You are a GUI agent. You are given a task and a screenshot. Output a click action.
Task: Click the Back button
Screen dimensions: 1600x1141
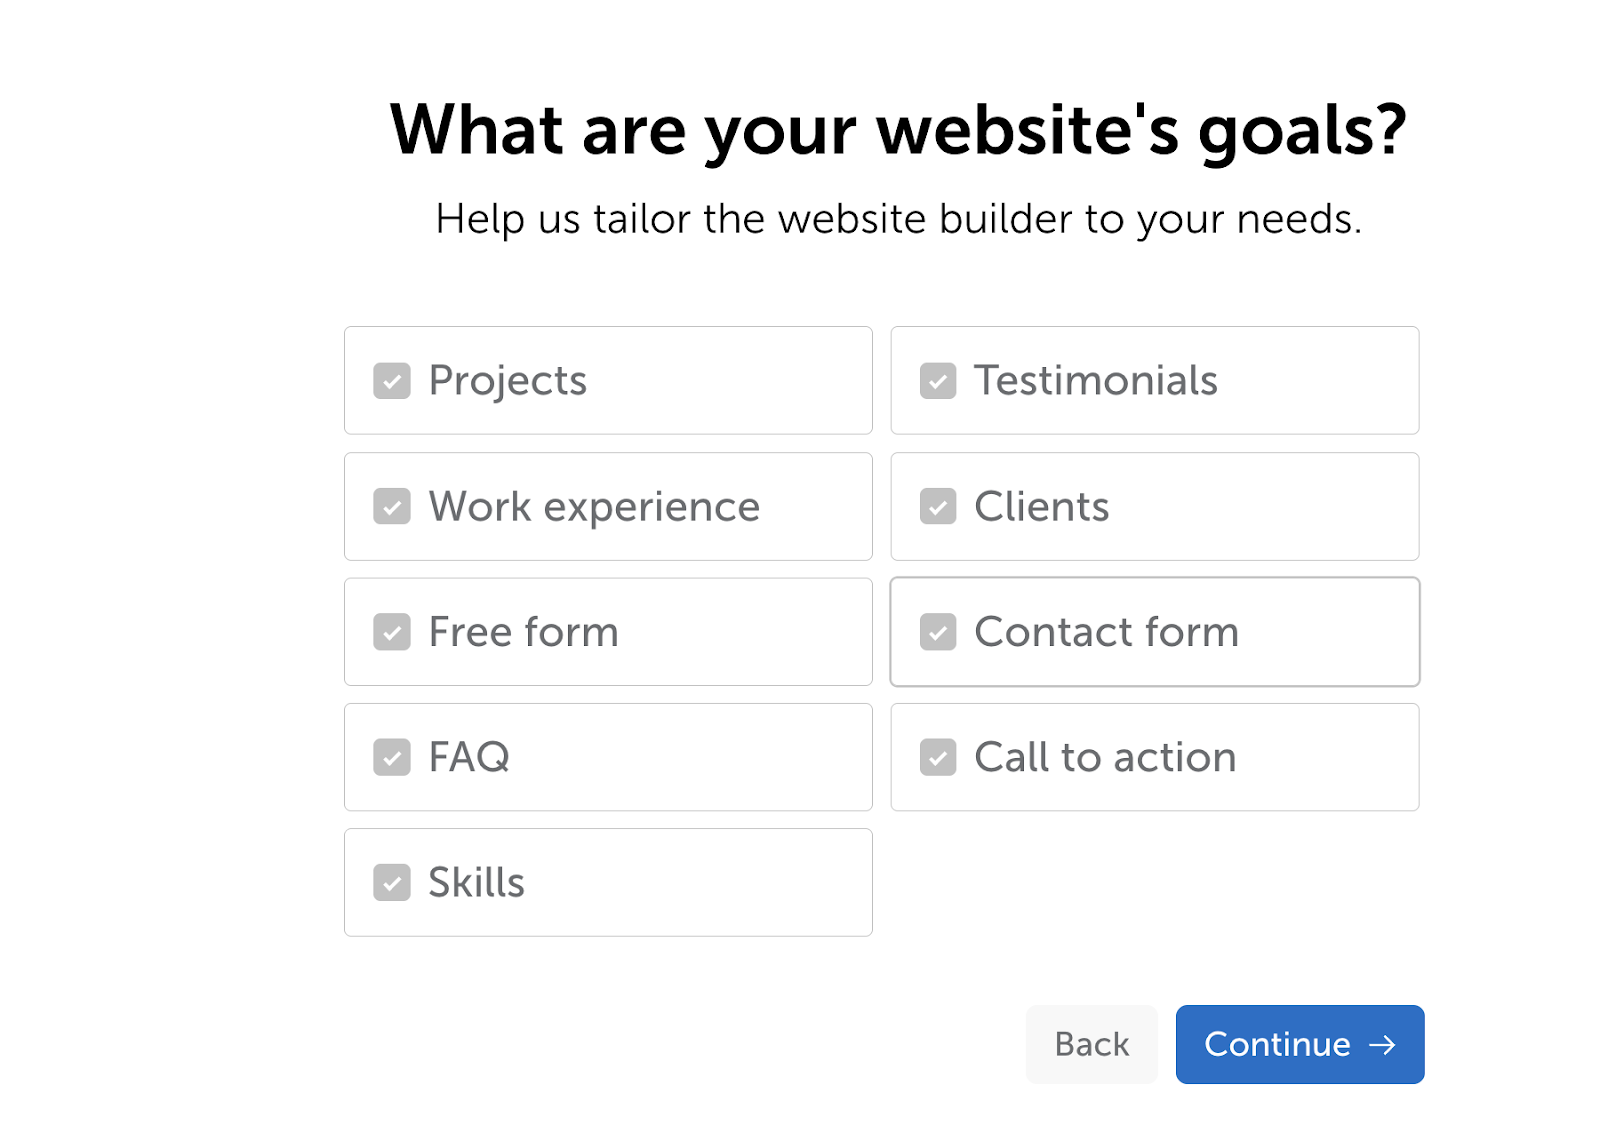1091,1044
